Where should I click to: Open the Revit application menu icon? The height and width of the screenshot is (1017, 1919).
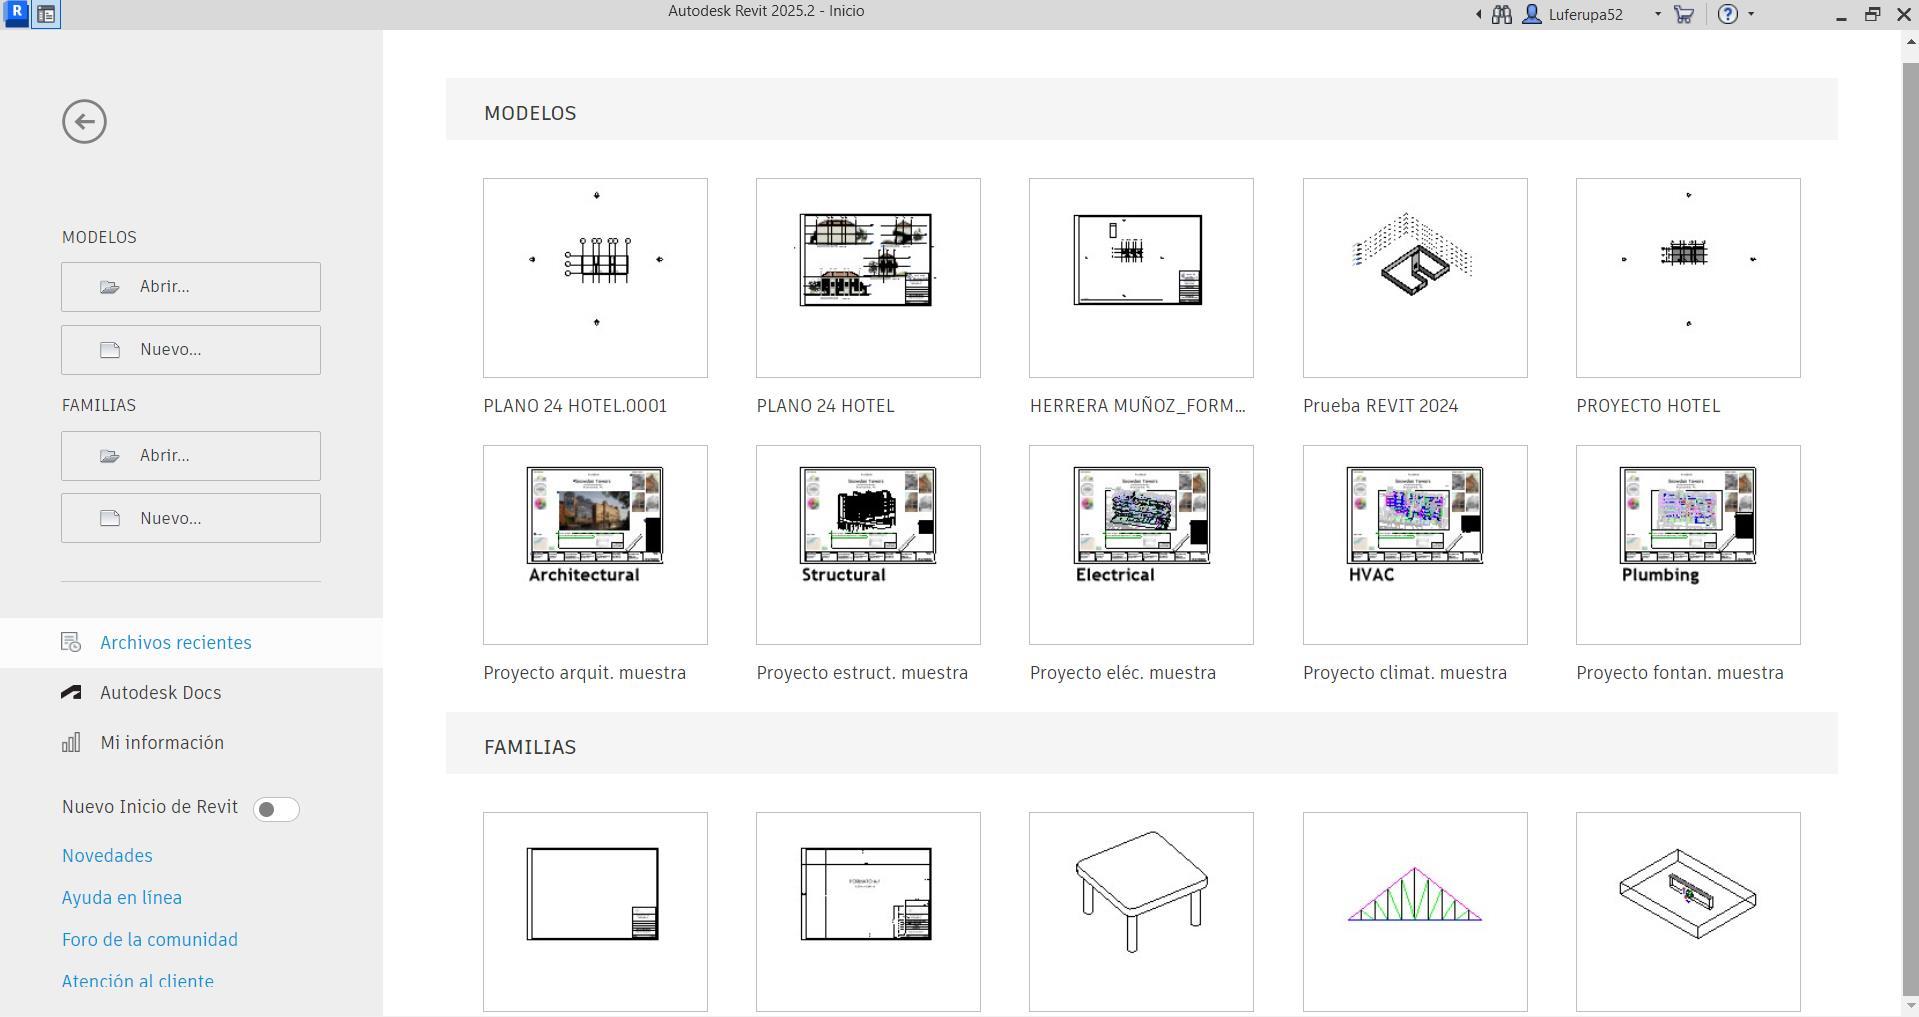pos(16,14)
